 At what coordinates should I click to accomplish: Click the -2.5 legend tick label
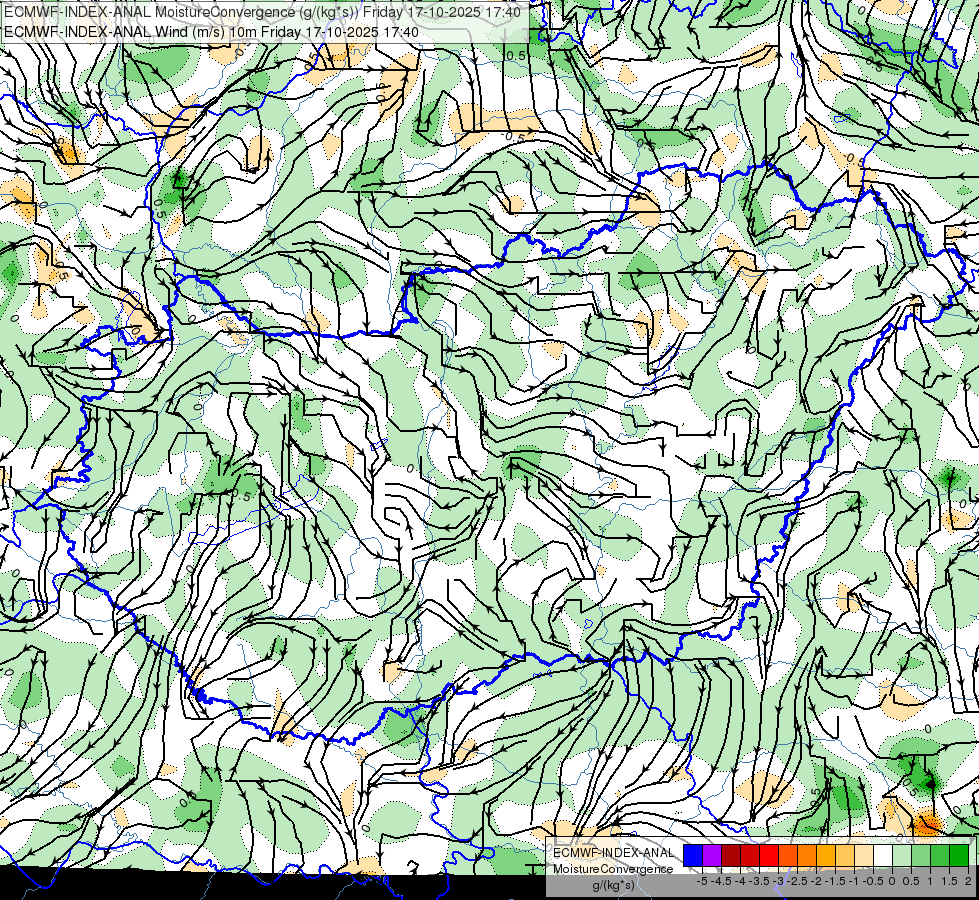[797, 881]
